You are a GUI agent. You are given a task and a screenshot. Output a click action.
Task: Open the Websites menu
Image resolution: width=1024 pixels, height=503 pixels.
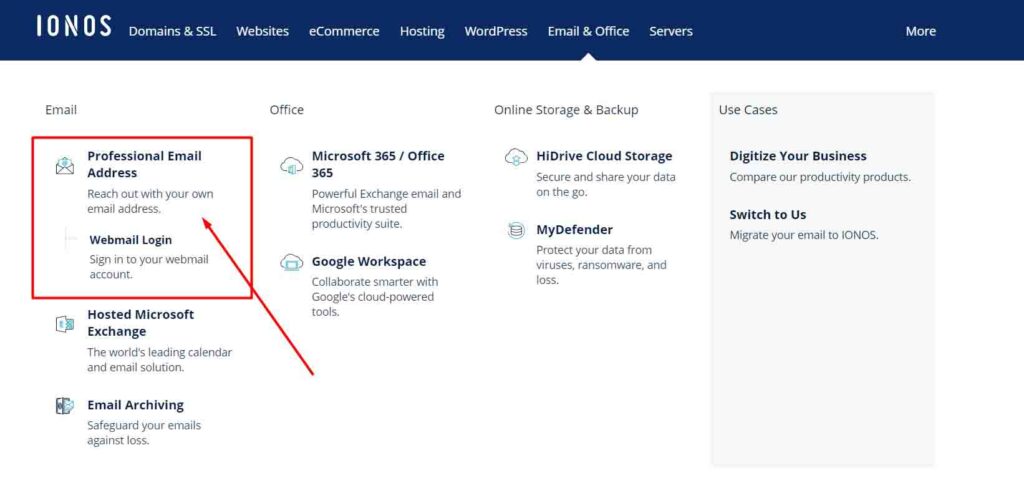point(263,31)
